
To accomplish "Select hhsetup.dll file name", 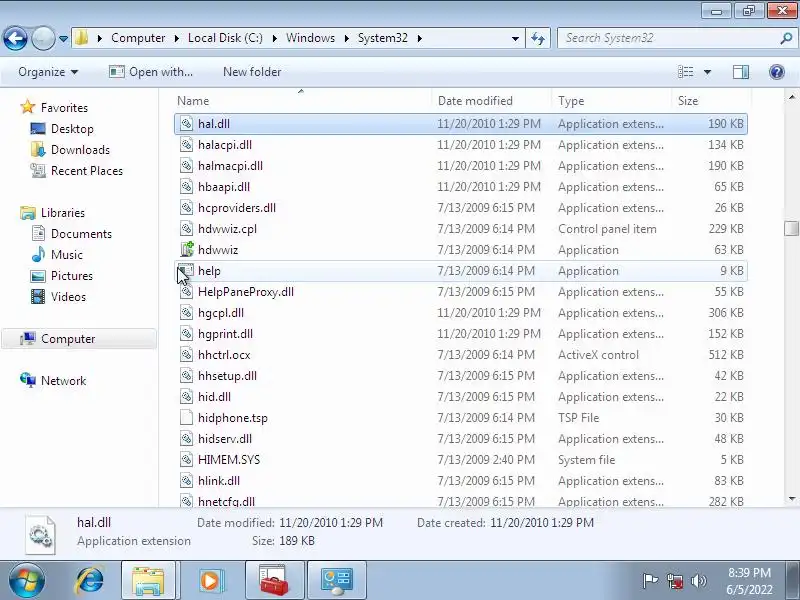I will point(227,376).
